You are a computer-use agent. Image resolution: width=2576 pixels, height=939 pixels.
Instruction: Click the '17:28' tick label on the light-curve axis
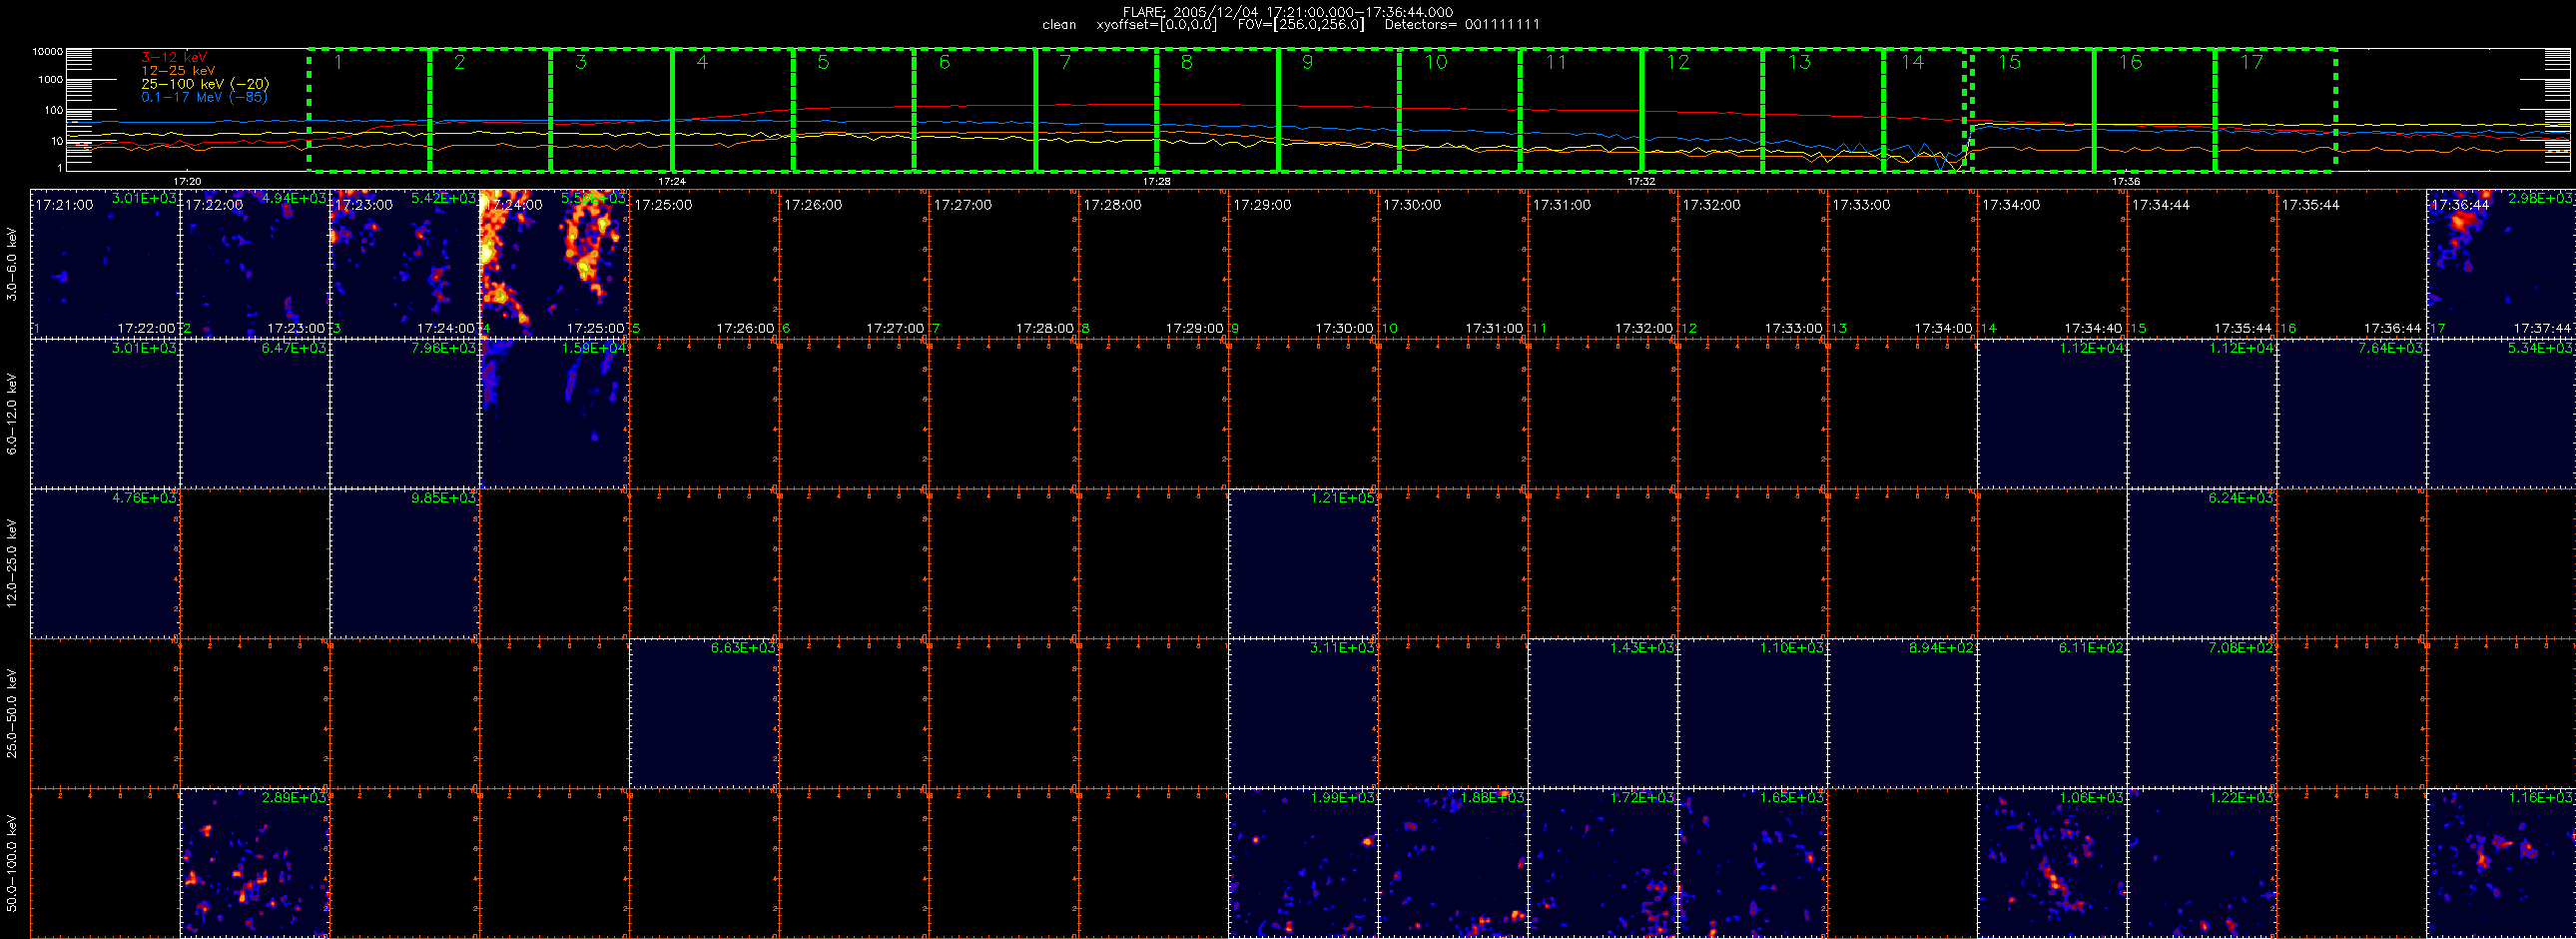(1156, 182)
